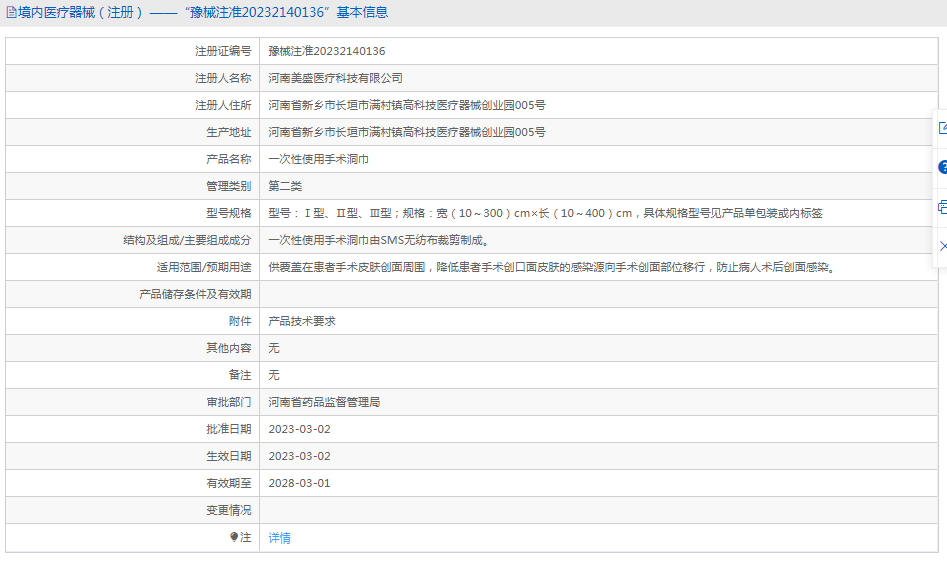The height and width of the screenshot is (562, 947).
Task: Click the 产品储存条件及有效期 label
Action: 195,294
